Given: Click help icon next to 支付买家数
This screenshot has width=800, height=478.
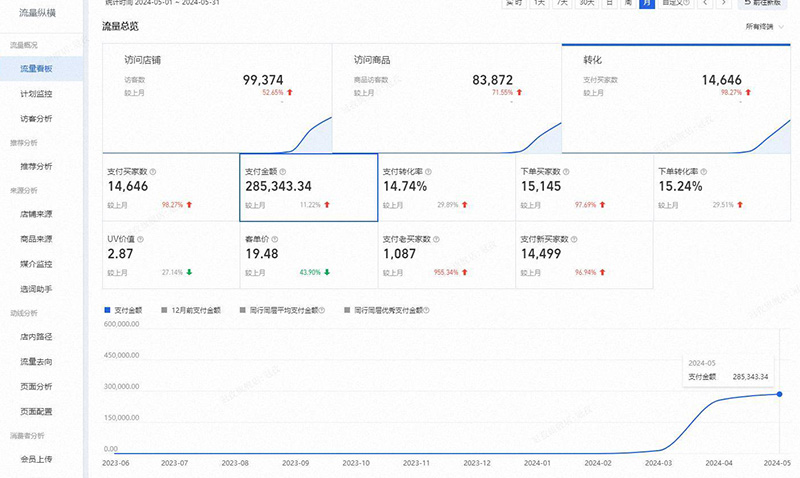Looking at the screenshot, I should pyautogui.click(x=153, y=172).
